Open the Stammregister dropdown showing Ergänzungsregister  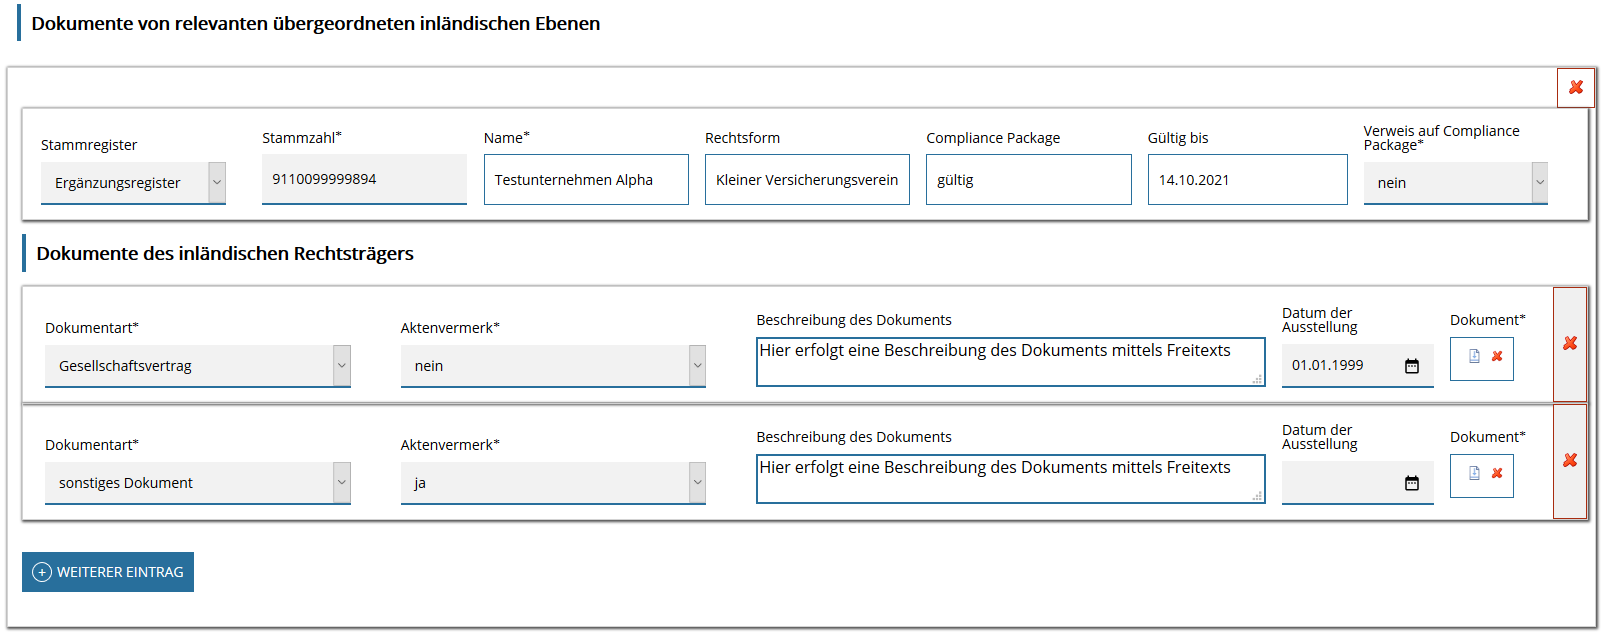click(133, 183)
